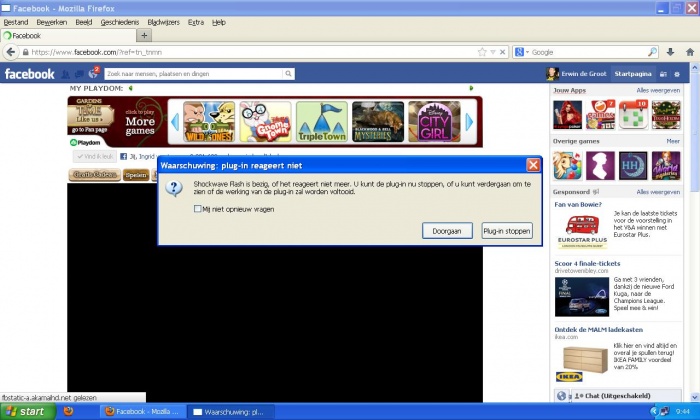Open the Chat (Uitgeschakeld) bar
This screenshot has width=700, height=420.
(627, 396)
